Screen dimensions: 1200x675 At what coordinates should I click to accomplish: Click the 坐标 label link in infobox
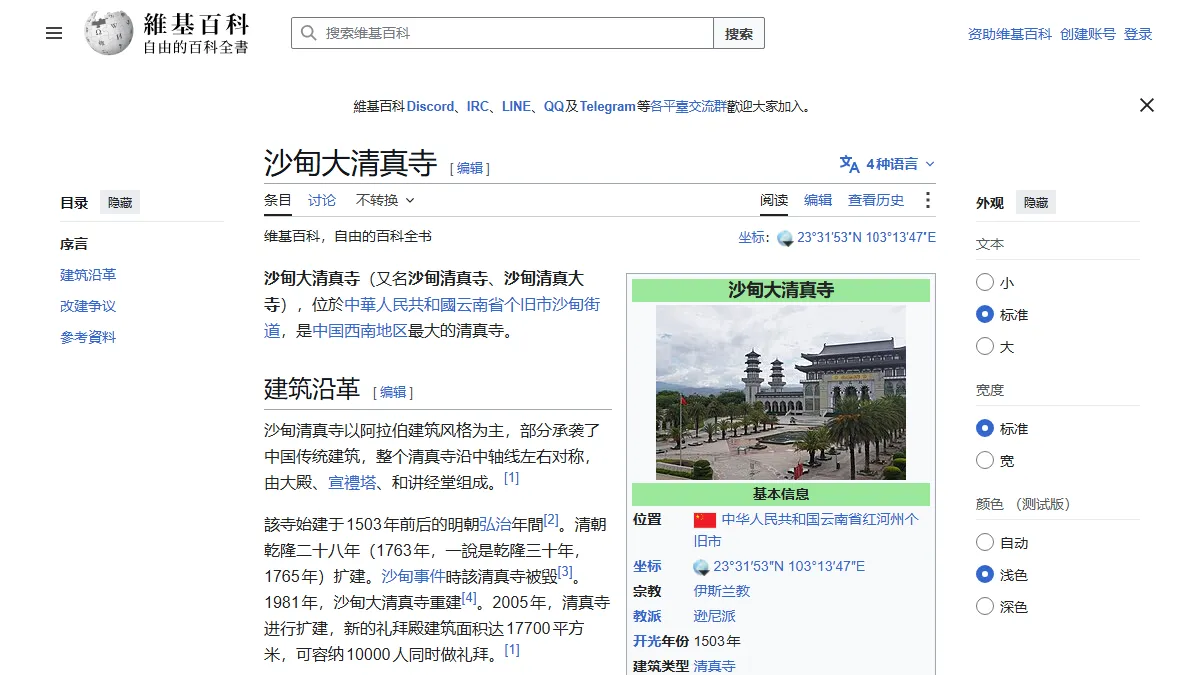click(647, 566)
